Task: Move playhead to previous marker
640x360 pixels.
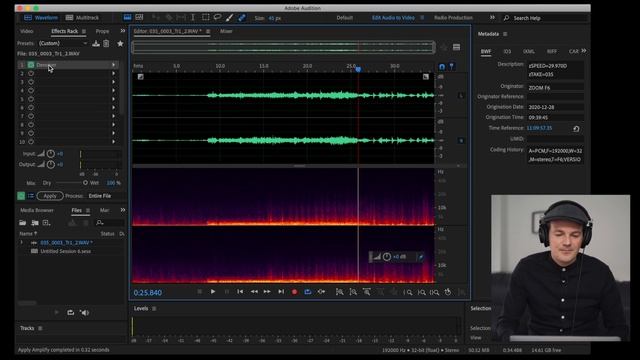Action: (x=240, y=292)
